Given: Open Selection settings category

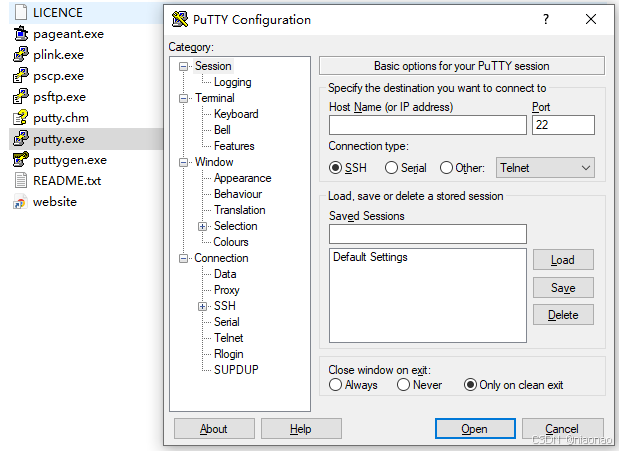Looking at the screenshot, I should (236, 226).
